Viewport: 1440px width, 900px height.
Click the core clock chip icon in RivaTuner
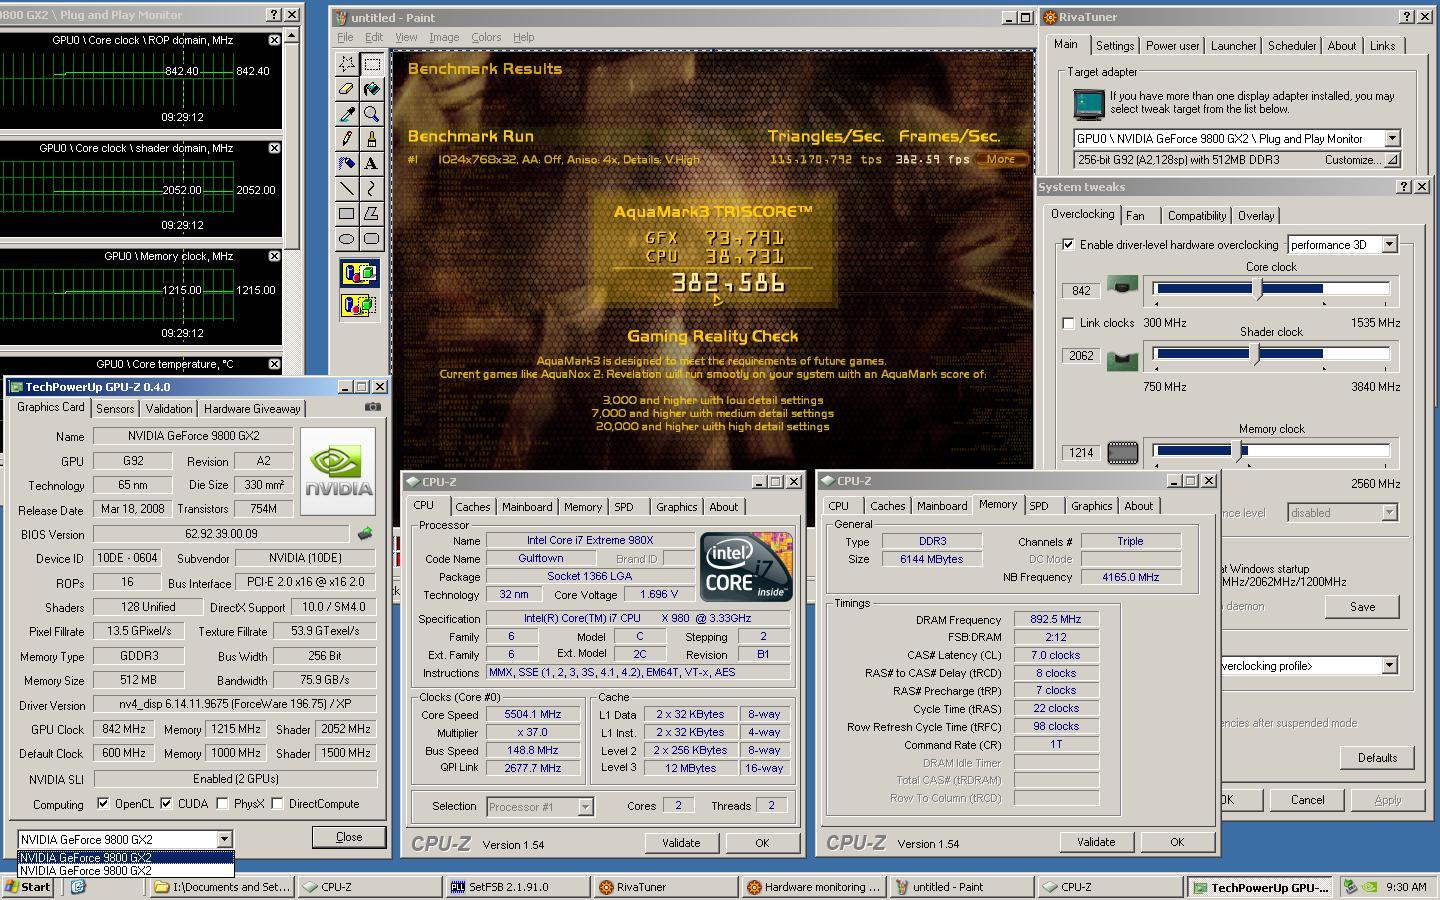click(x=1123, y=288)
